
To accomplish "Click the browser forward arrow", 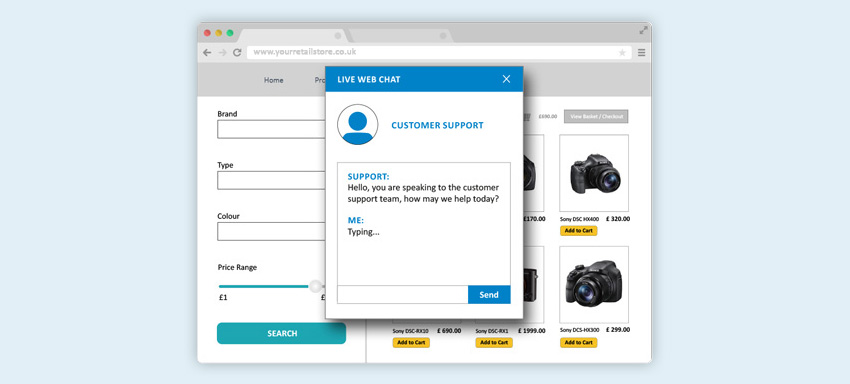I will tap(222, 53).
